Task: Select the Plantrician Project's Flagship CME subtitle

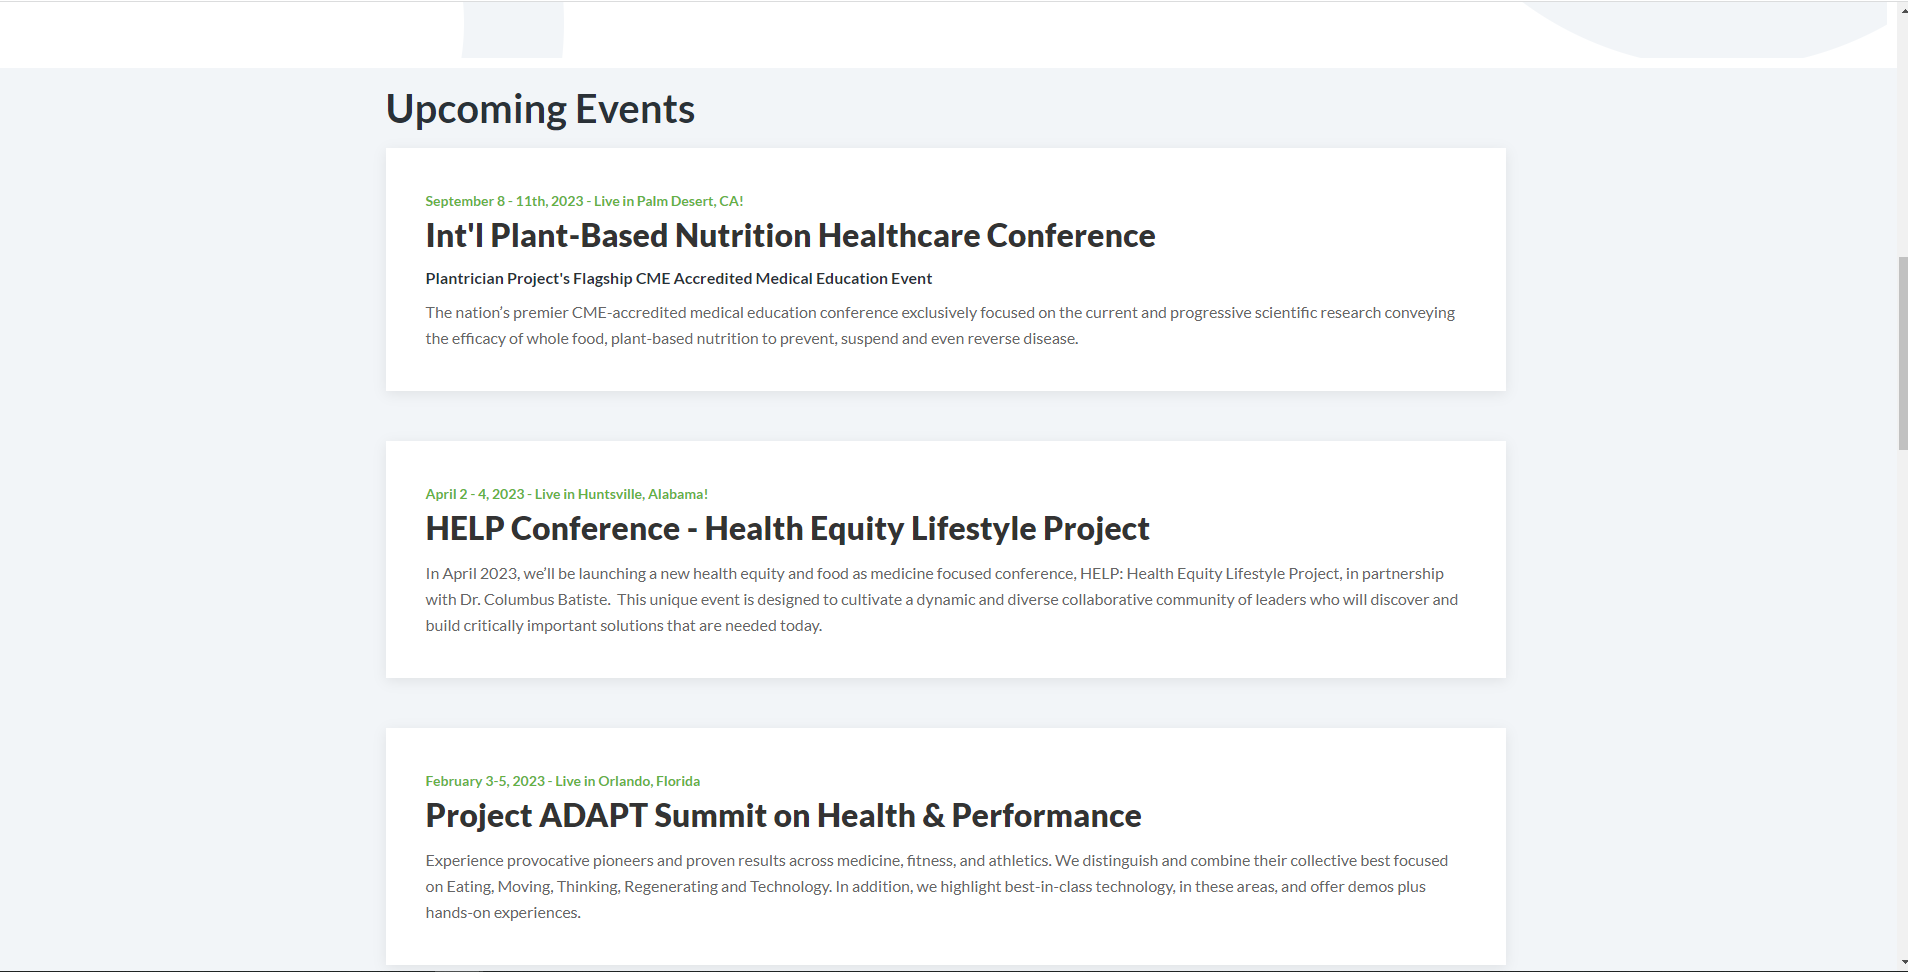Action: click(x=678, y=279)
